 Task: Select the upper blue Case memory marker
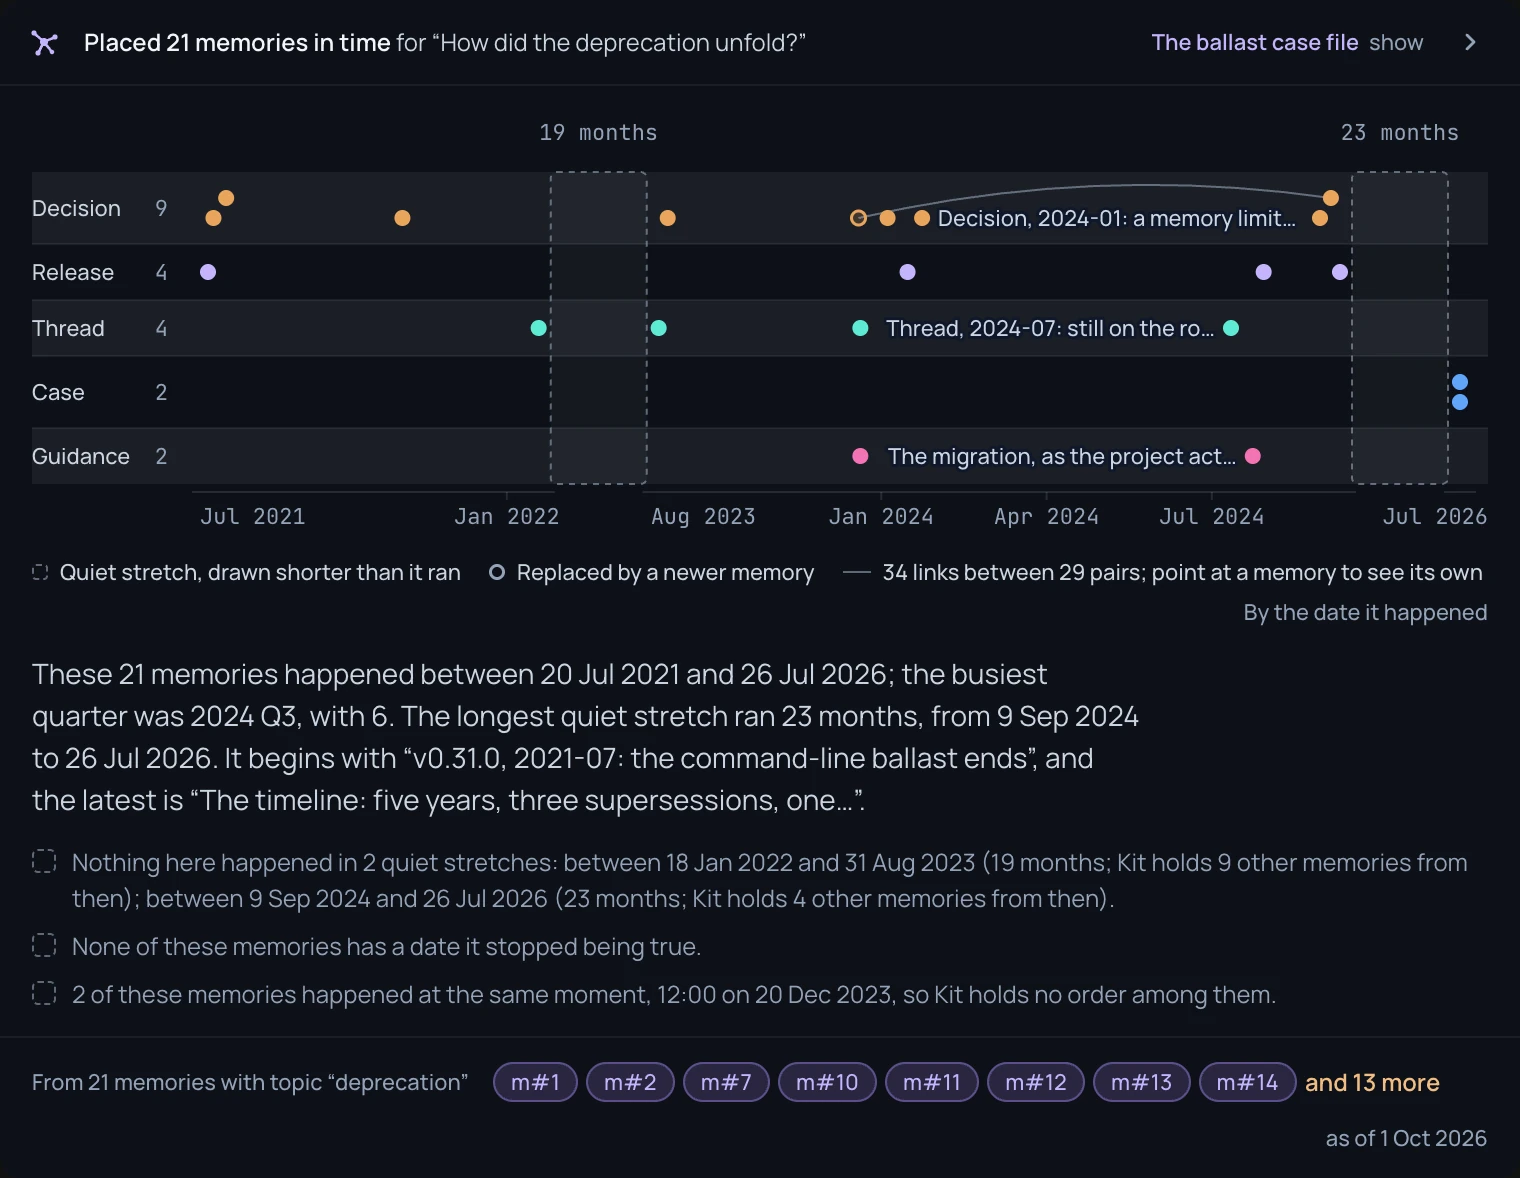tap(1460, 382)
